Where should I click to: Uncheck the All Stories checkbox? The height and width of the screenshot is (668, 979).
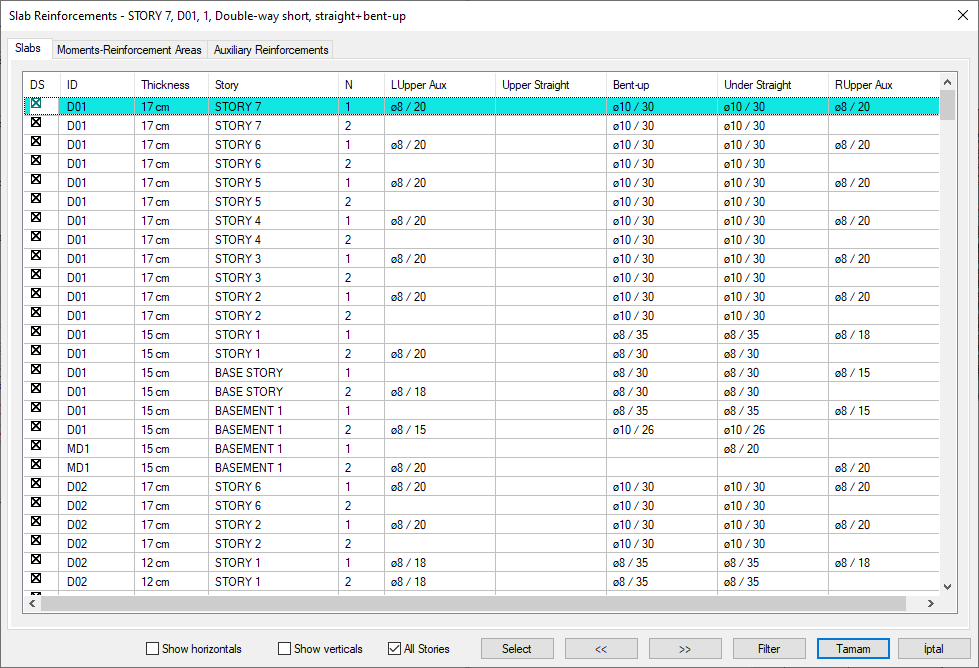(394, 649)
